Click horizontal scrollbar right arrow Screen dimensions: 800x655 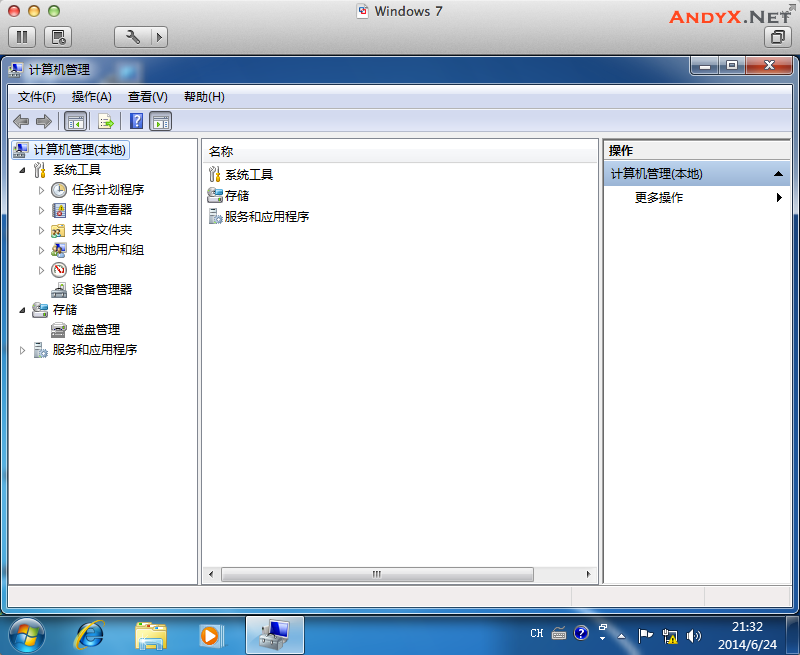tap(588, 574)
